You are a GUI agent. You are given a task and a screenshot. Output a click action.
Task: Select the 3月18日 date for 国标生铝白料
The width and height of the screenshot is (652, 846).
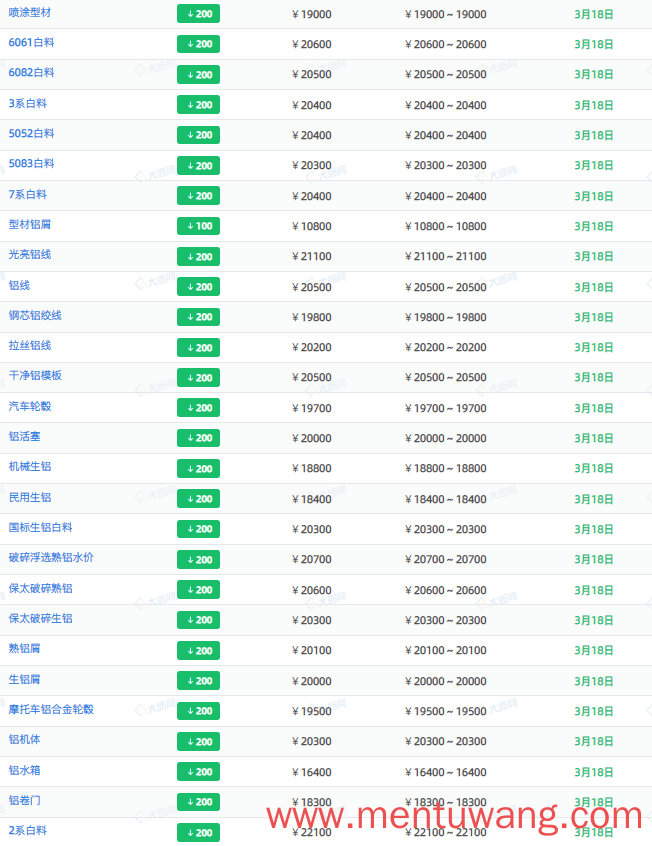click(594, 530)
